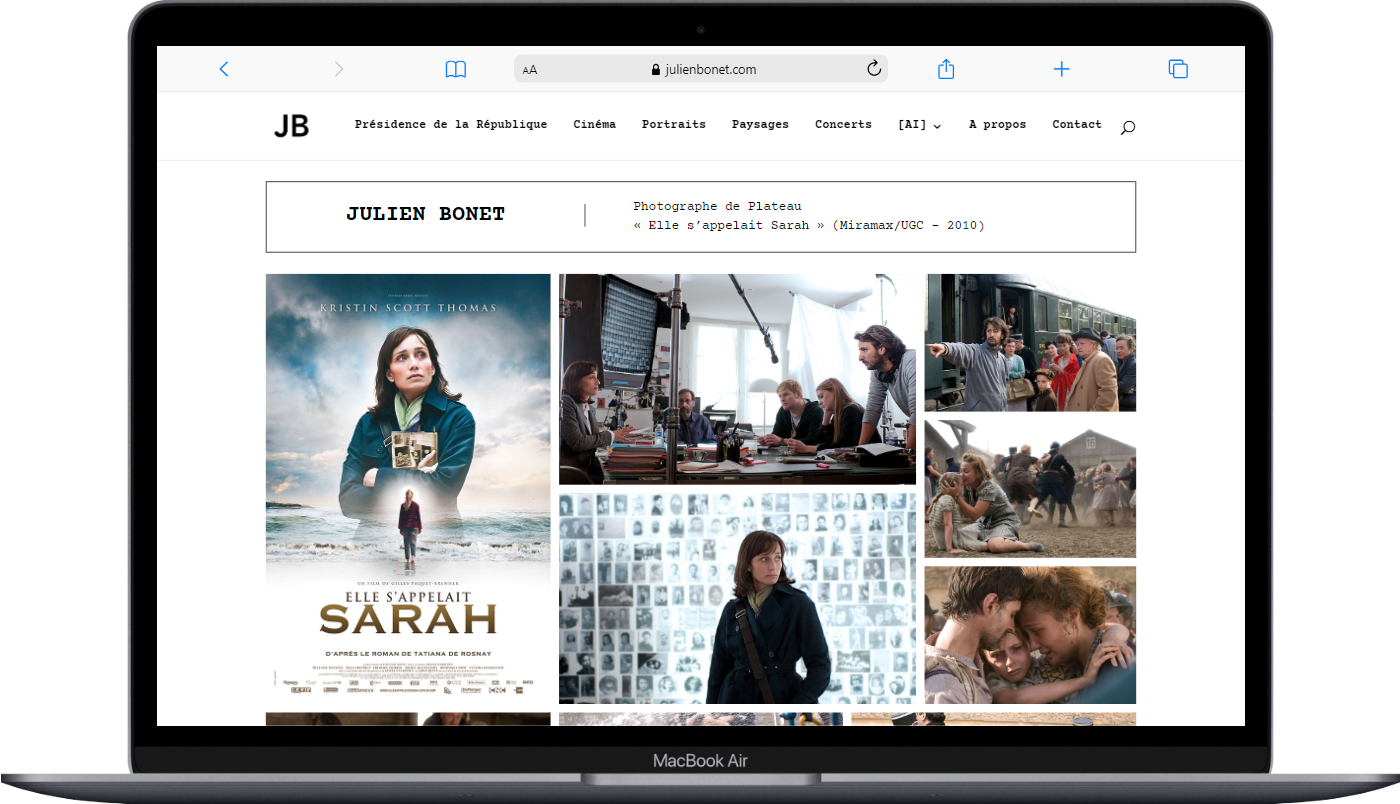Select Portraits in the navigation
Viewport: 1400px width, 804px height.
673,125
